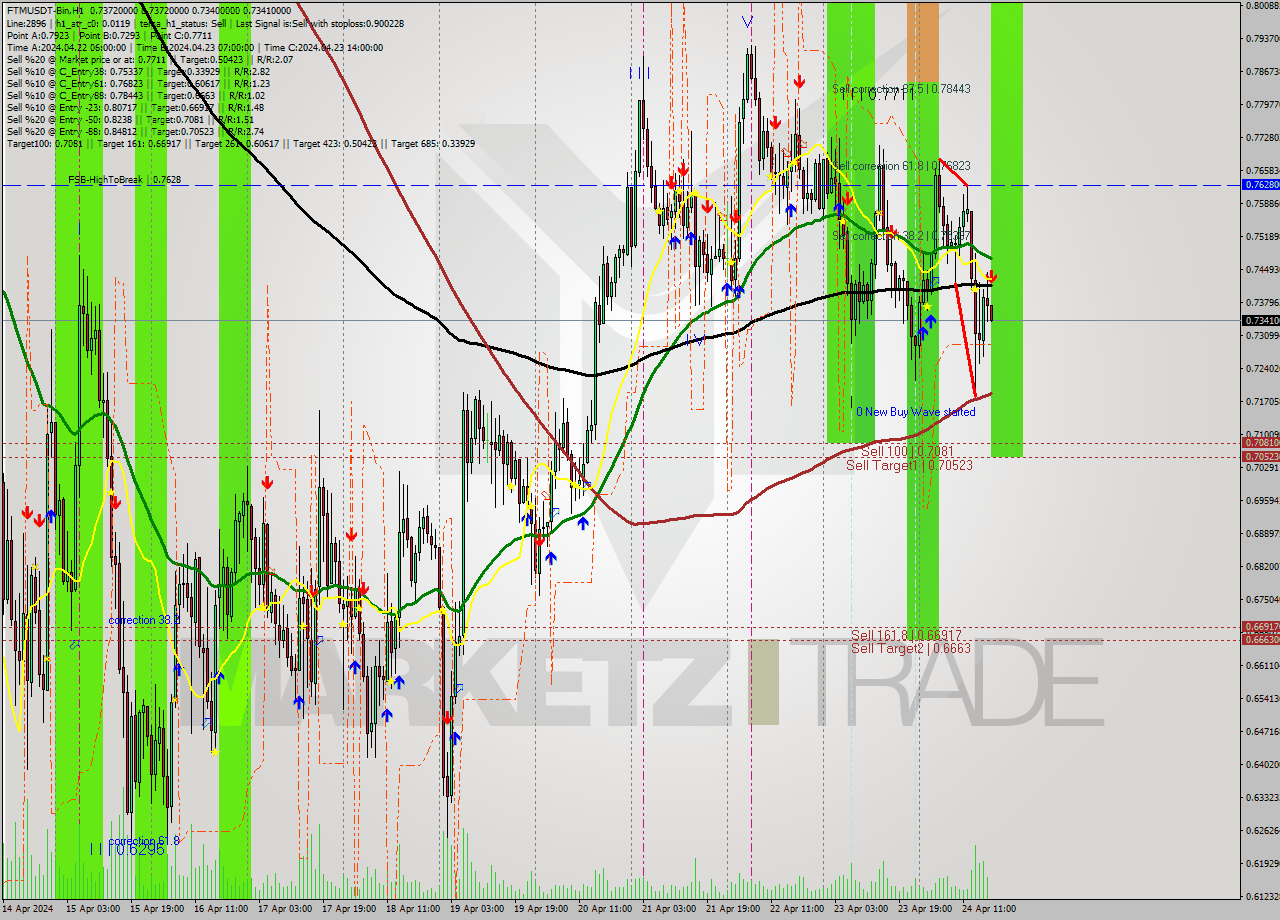The image size is (1280, 920).
Task: Click the 0.80088 price axis label
Action: [x=1261, y=5]
